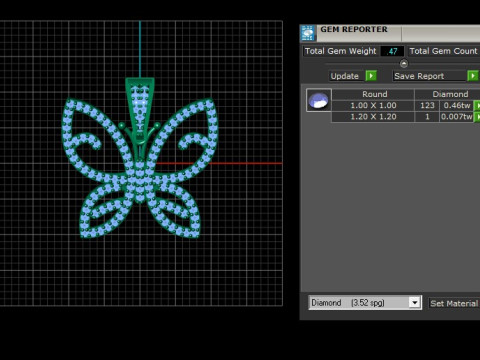The image size is (480, 360).
Task: Click the 0.007tw weight cell
Action: pos(457,117)
